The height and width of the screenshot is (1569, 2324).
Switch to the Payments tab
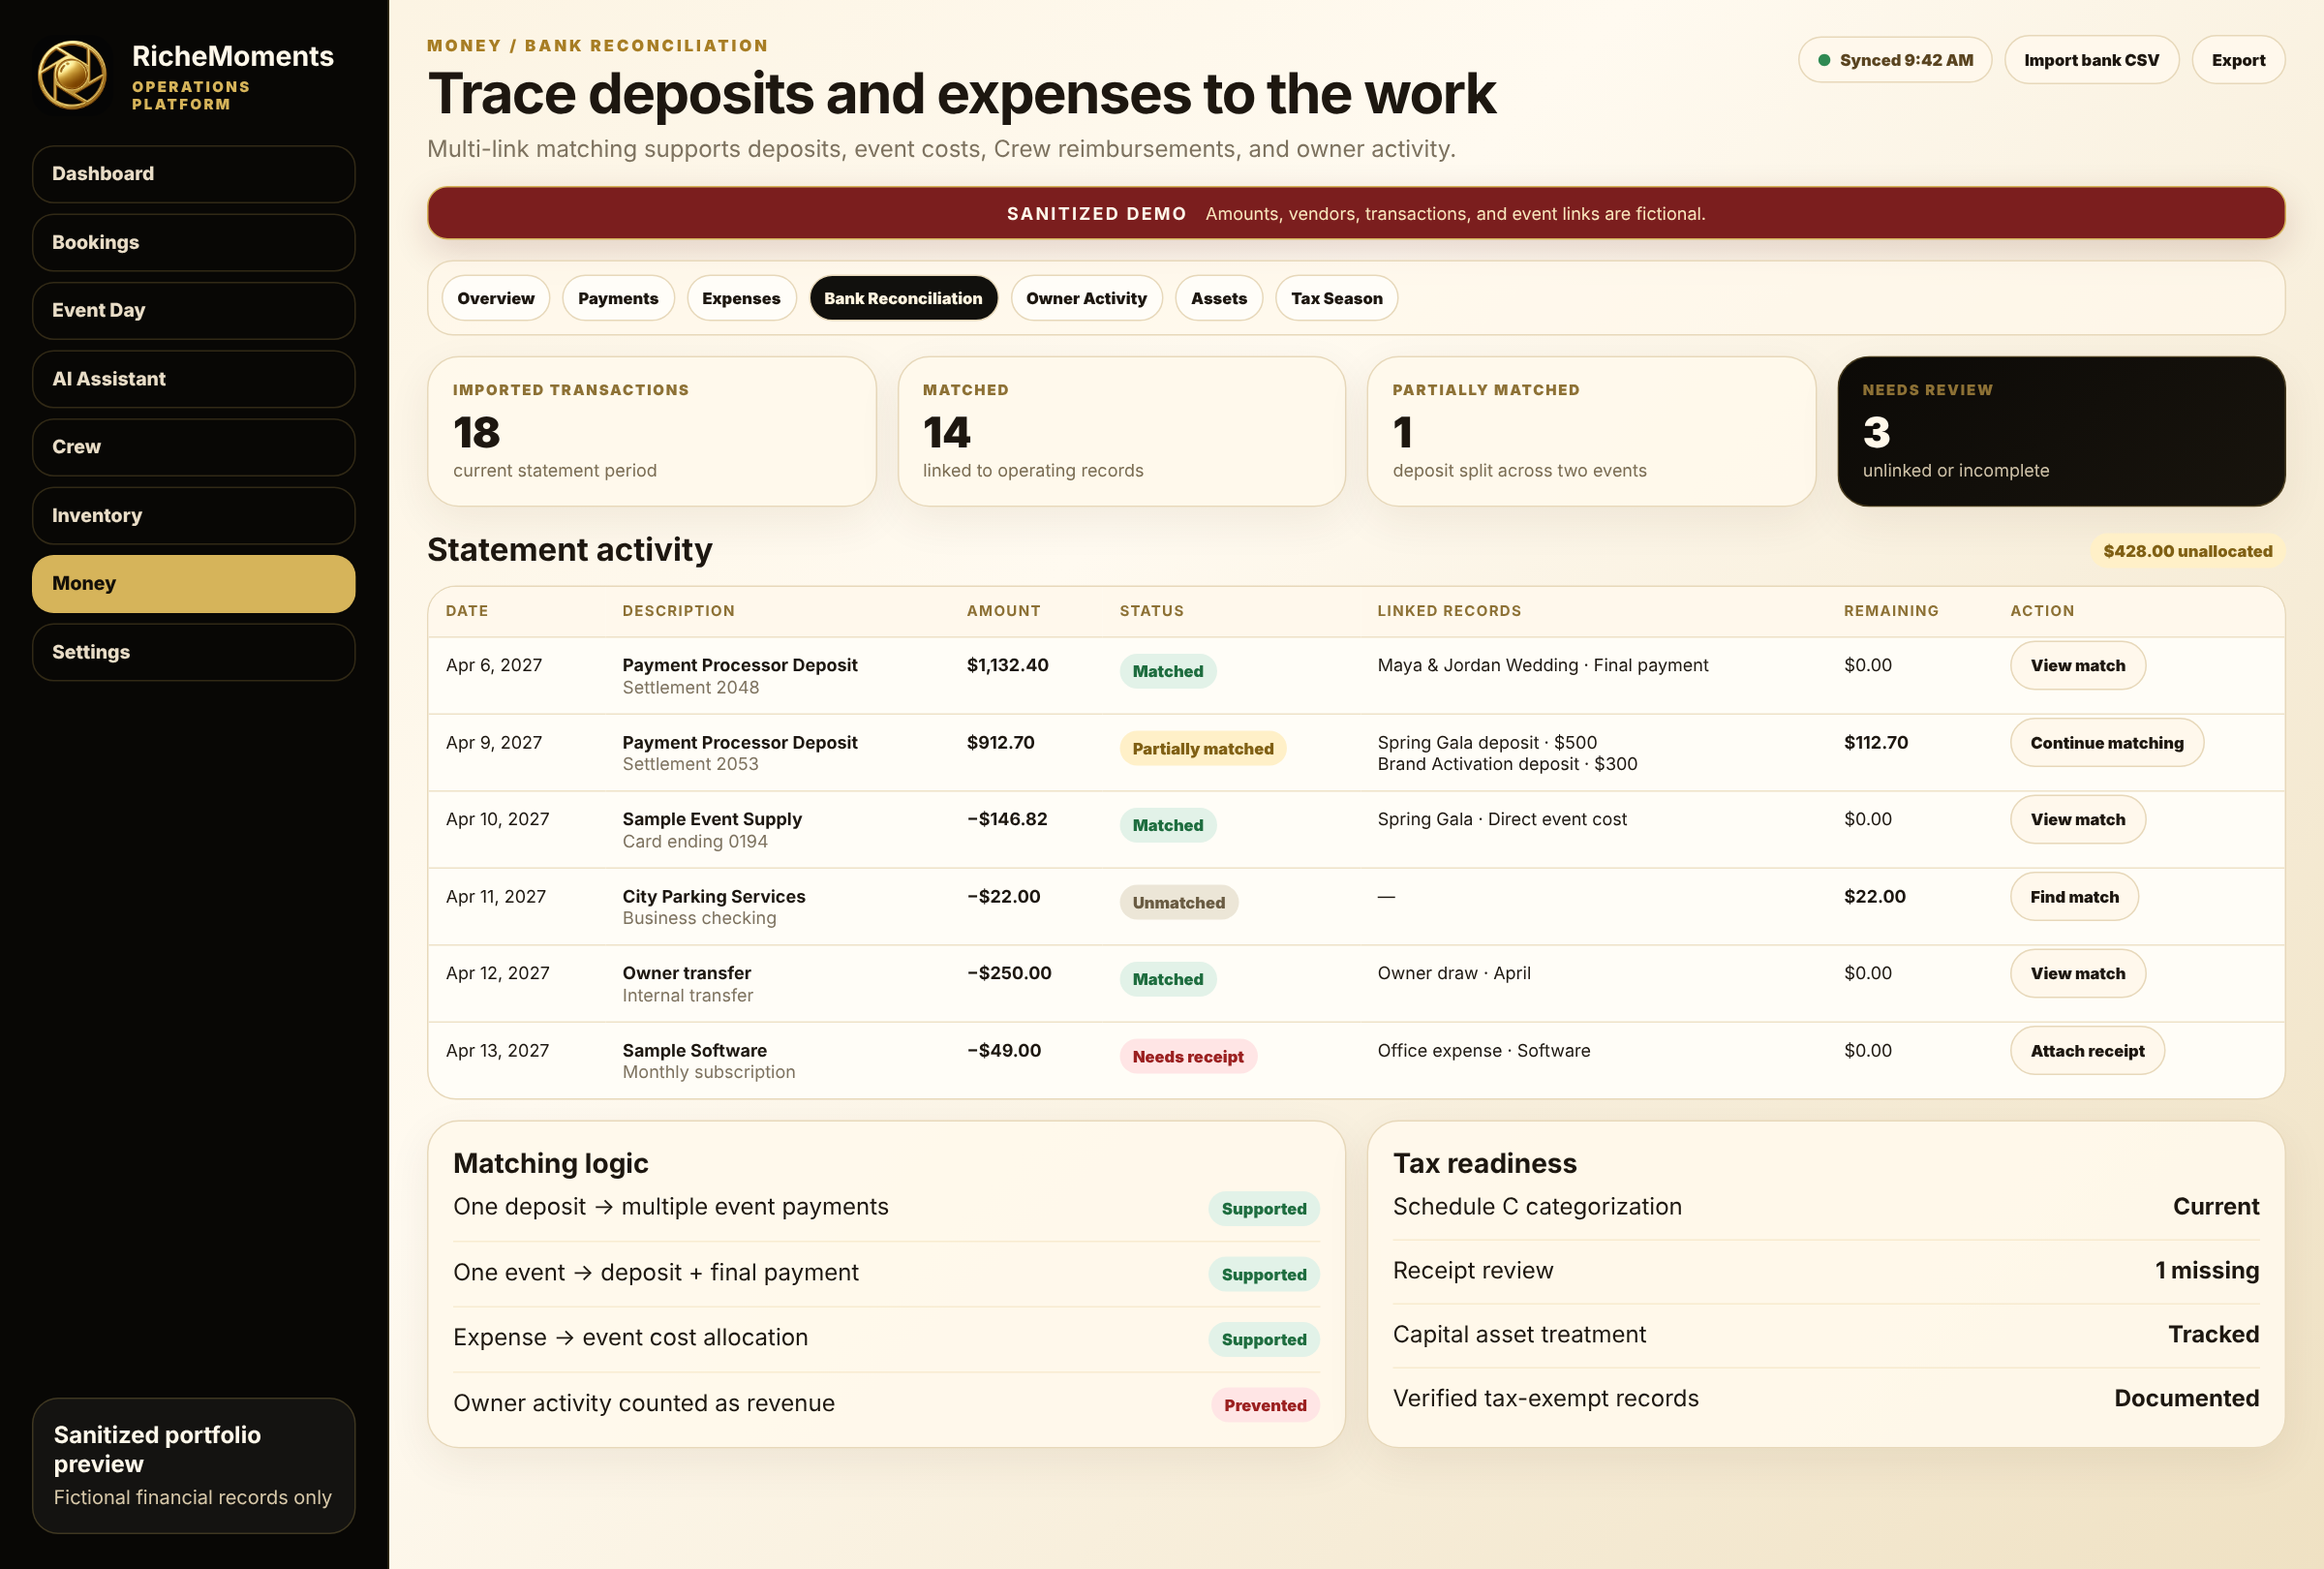(618, 298)
